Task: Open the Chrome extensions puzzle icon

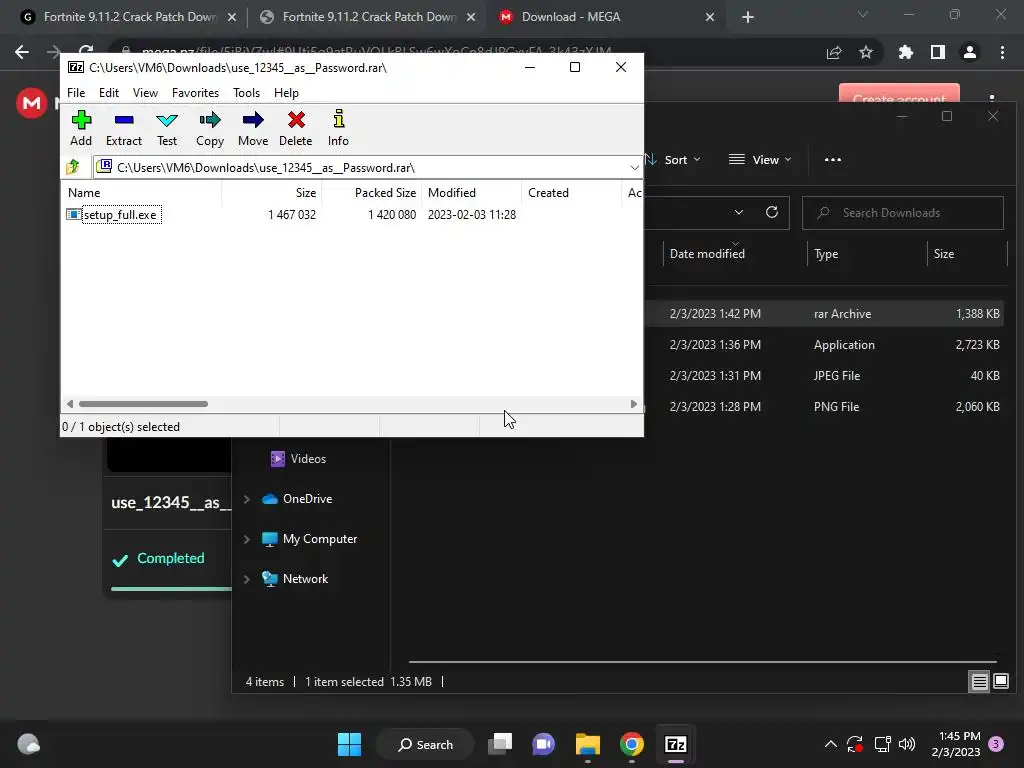Action: [905, 52]
